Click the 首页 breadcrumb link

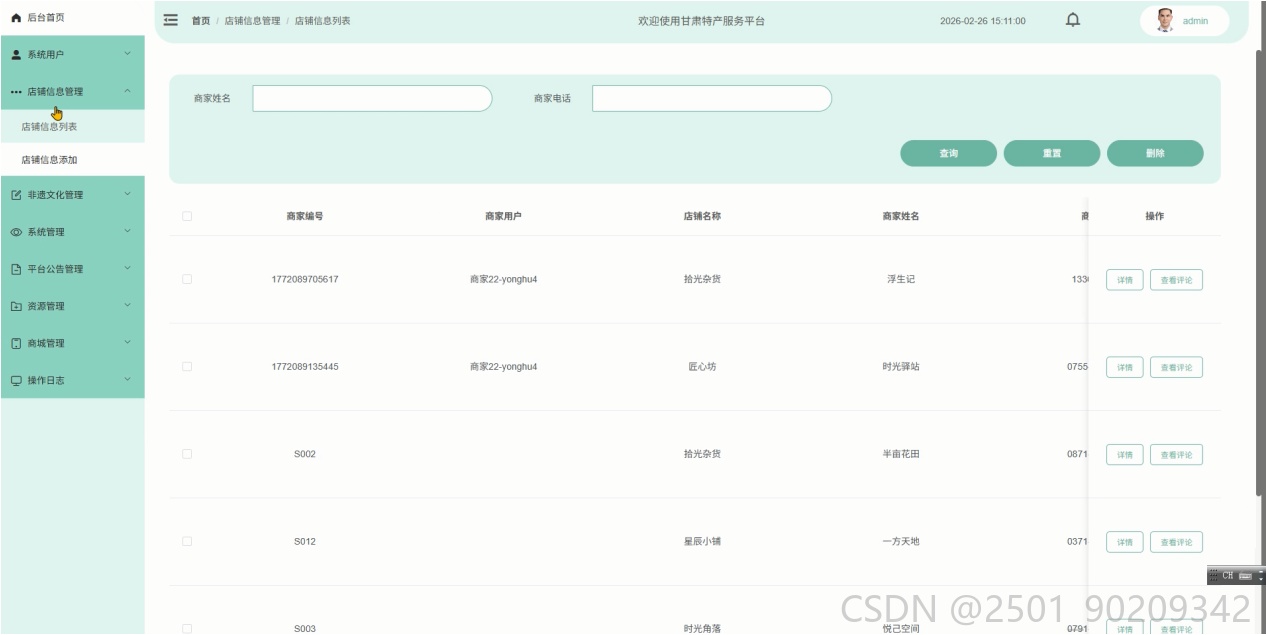[201, 21]
